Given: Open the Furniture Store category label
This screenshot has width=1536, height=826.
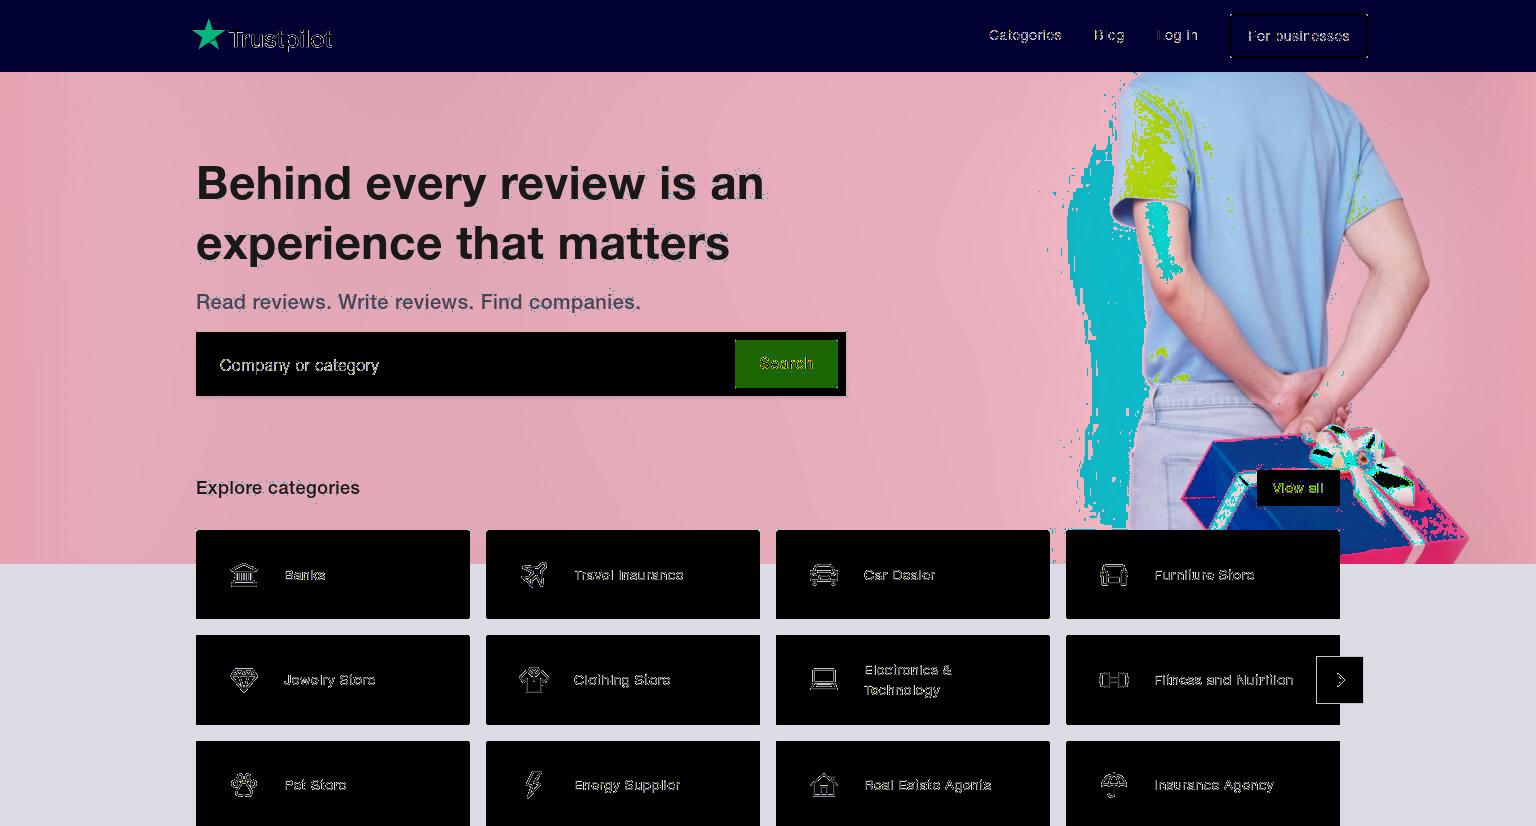Looking at the screenshot, I should coord(1204,575).
